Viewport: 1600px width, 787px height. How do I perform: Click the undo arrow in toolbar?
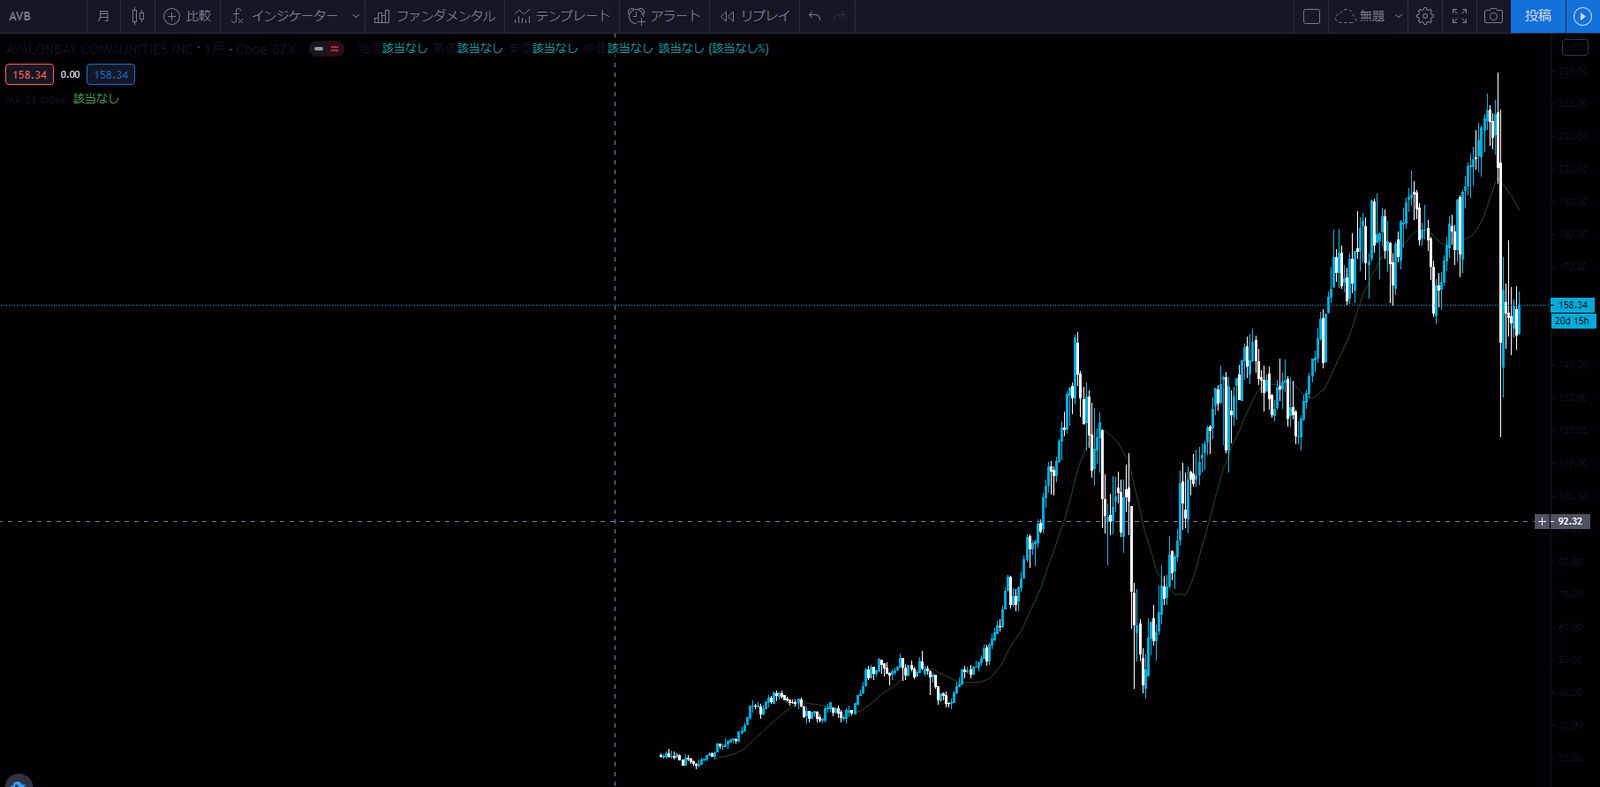click(x=815, y=16)
